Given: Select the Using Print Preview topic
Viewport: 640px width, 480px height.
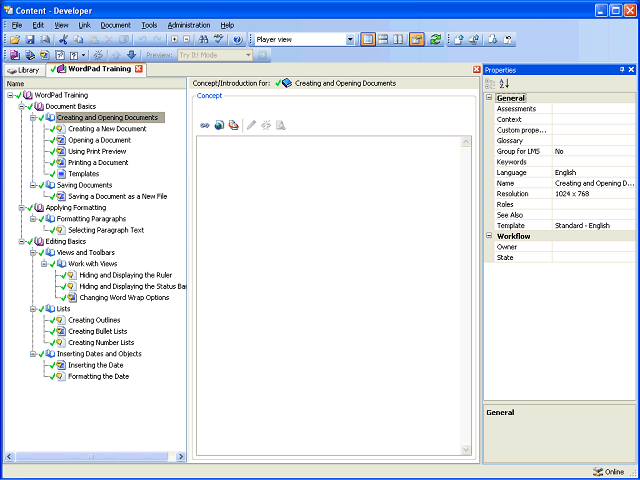Looking at the screenshot, I should tap(97, 151).
